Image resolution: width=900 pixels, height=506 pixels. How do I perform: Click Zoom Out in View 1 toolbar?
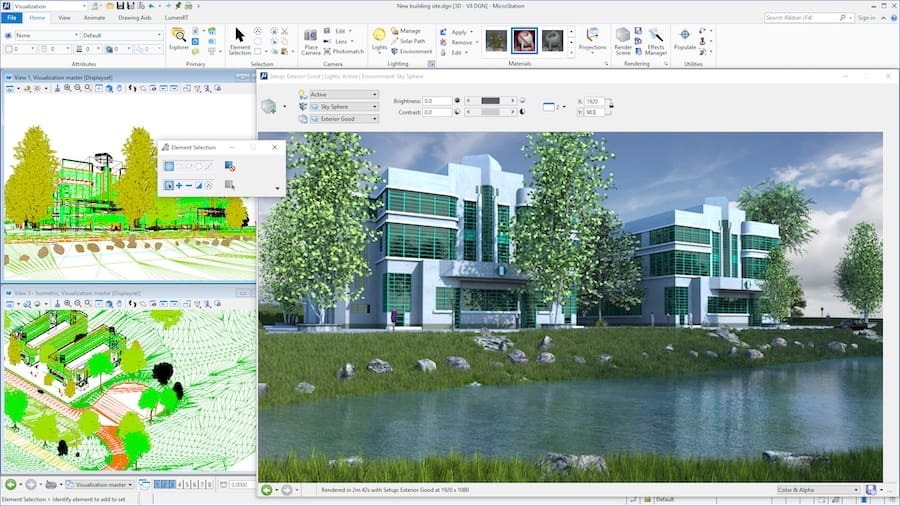pos(77,88)
